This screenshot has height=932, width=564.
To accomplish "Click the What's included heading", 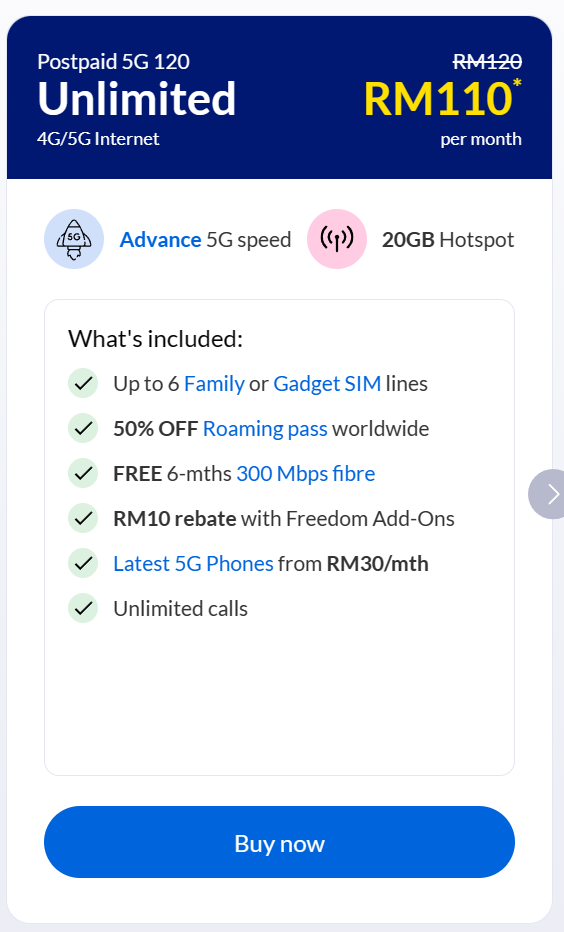I will click(156, 339).
